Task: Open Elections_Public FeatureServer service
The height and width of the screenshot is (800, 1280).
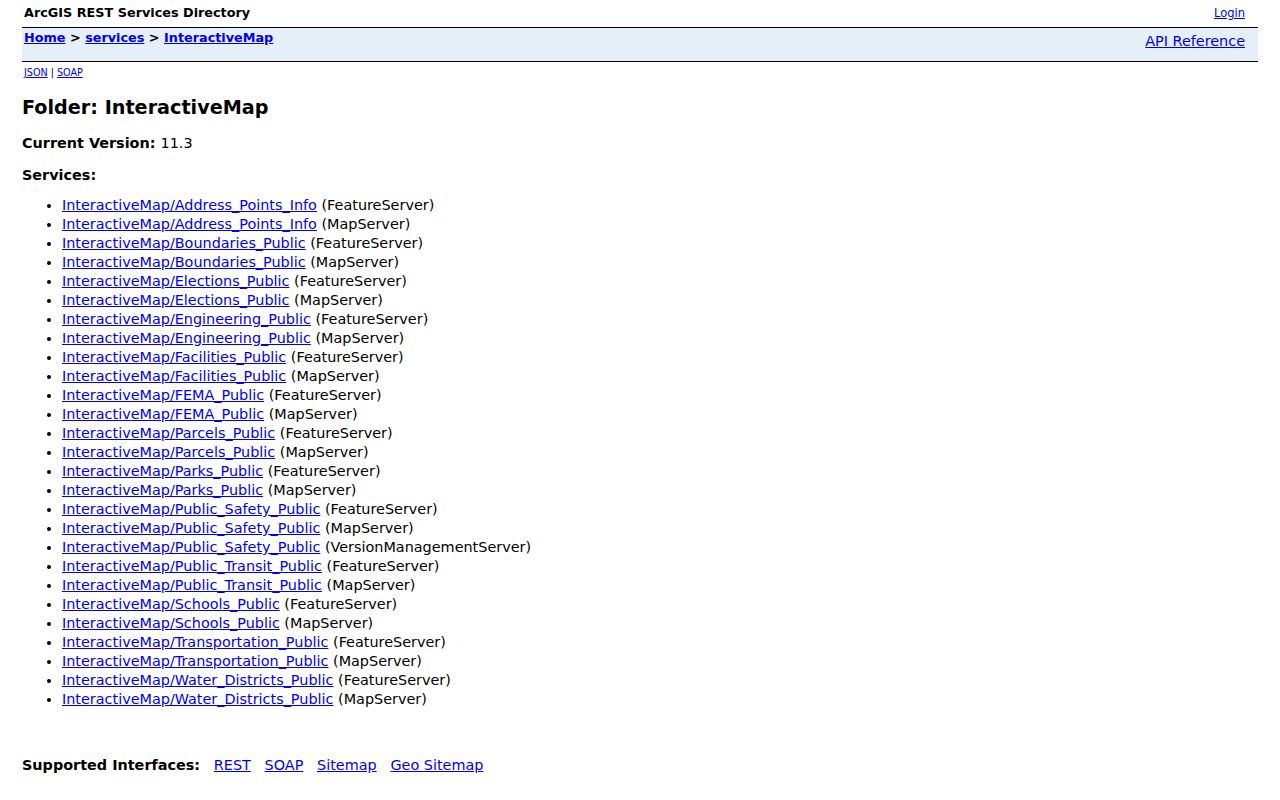Action: pyautogui.click(x=176, y=281)
